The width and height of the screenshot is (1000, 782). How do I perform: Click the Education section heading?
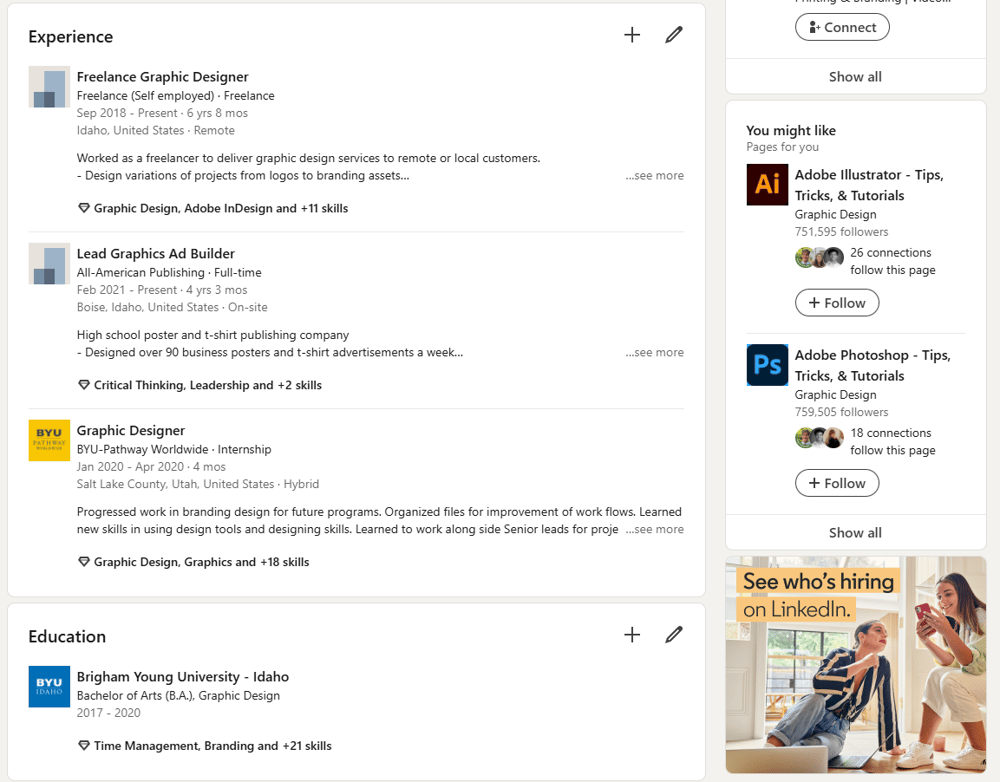[67, 637]
